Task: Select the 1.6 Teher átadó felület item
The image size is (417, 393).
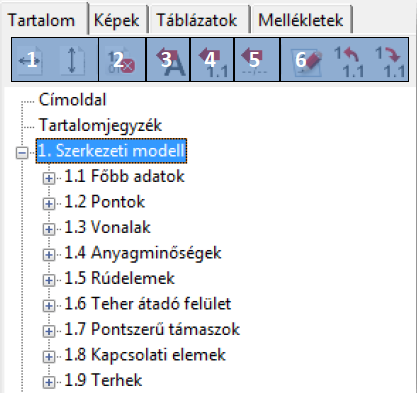Action: (147, 304)
